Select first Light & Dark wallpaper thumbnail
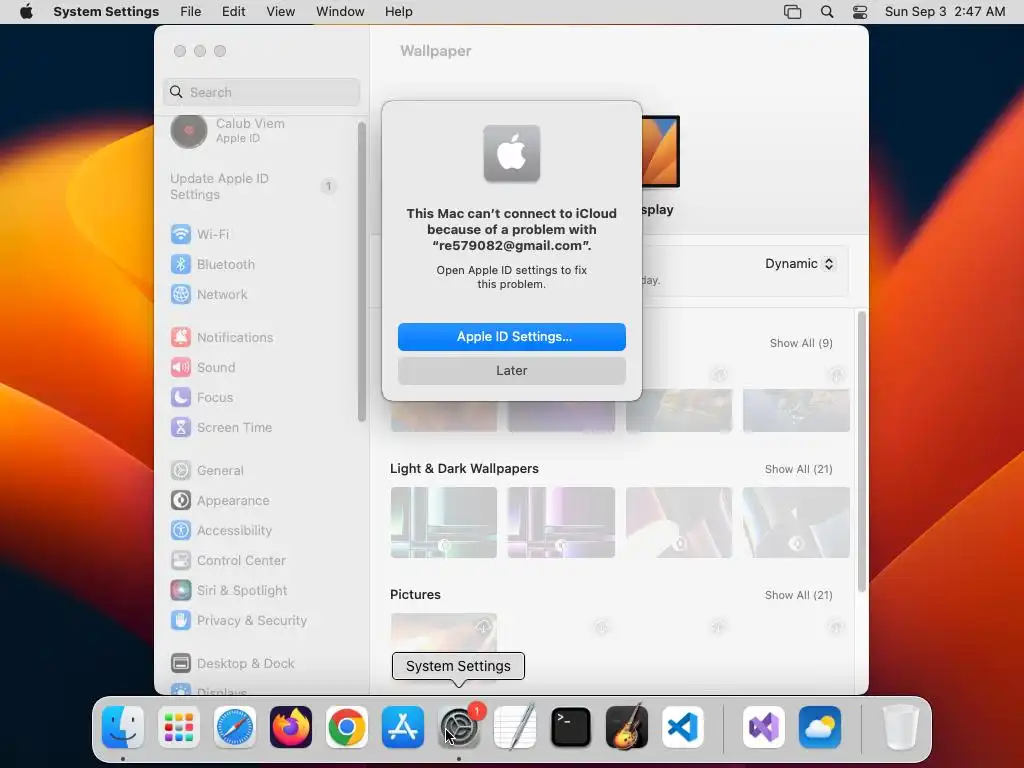The height and width of the screenshot is (768, 1024). tap(443, 522)
